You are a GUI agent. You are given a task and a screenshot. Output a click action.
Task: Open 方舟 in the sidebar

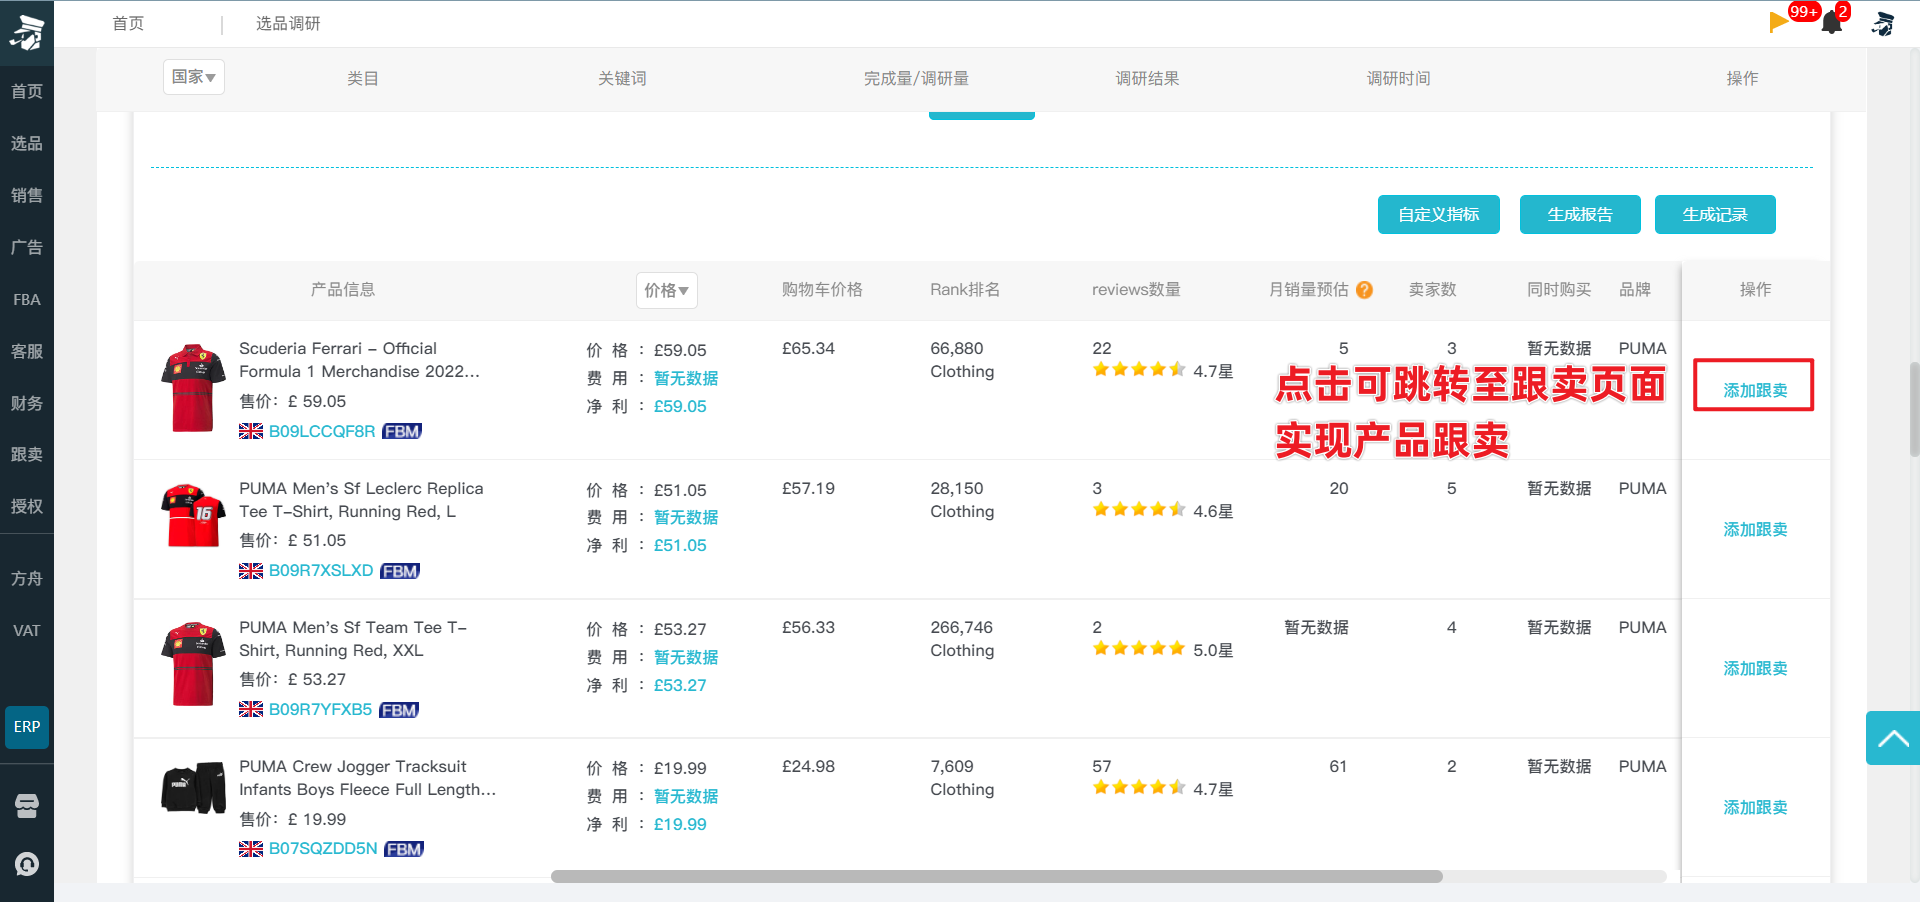point(27,579)
